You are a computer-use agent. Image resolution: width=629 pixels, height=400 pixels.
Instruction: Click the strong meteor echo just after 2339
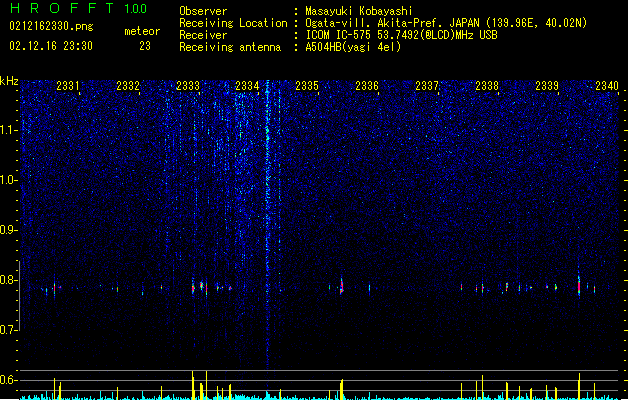(x=579, y=285)
